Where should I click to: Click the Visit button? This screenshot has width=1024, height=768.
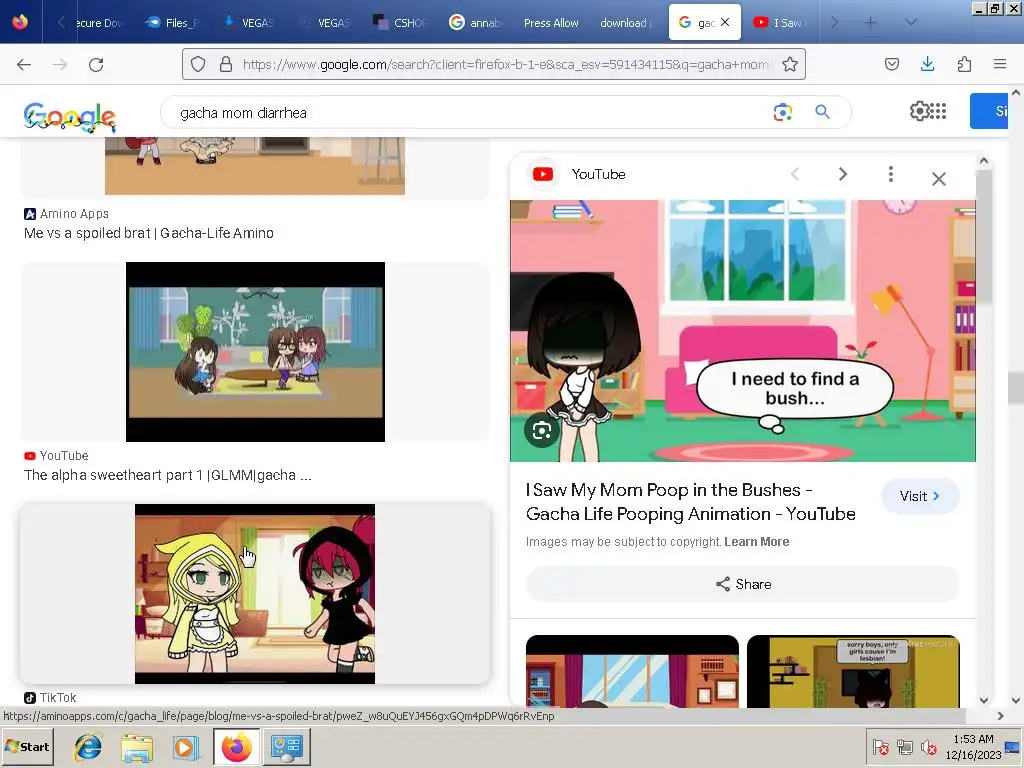(x=920, y=496)
